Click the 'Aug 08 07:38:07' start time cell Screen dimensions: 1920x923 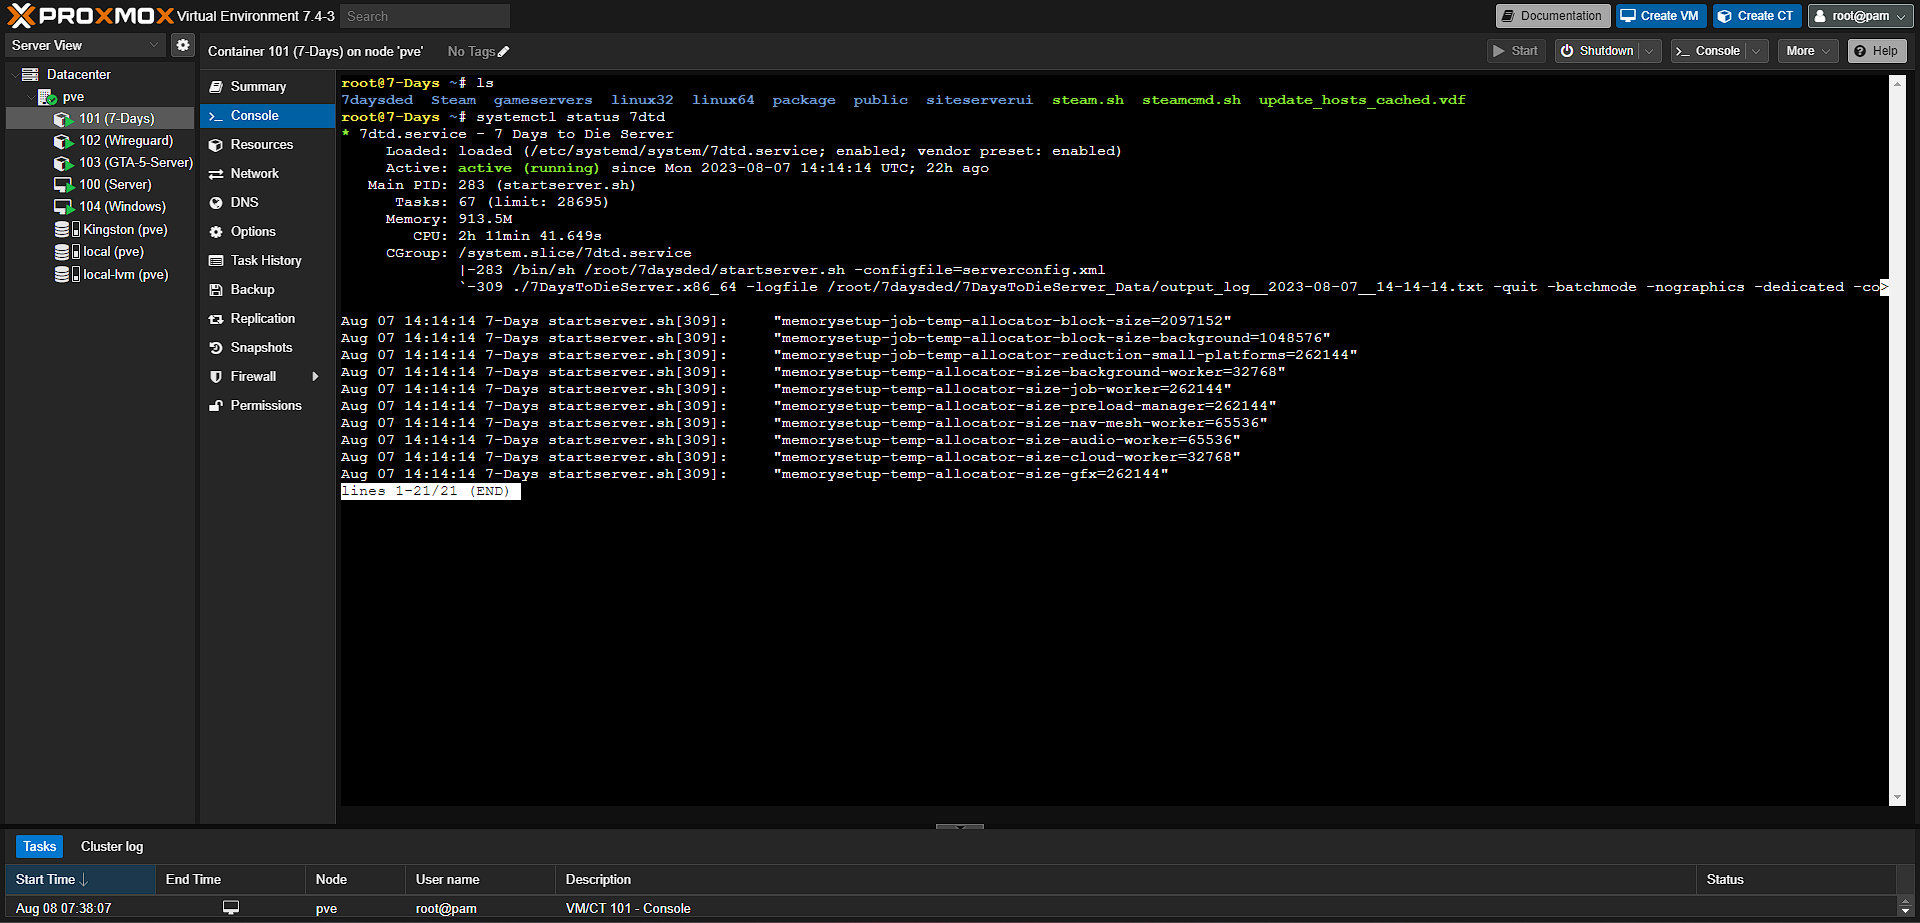[x=64, y=909]
